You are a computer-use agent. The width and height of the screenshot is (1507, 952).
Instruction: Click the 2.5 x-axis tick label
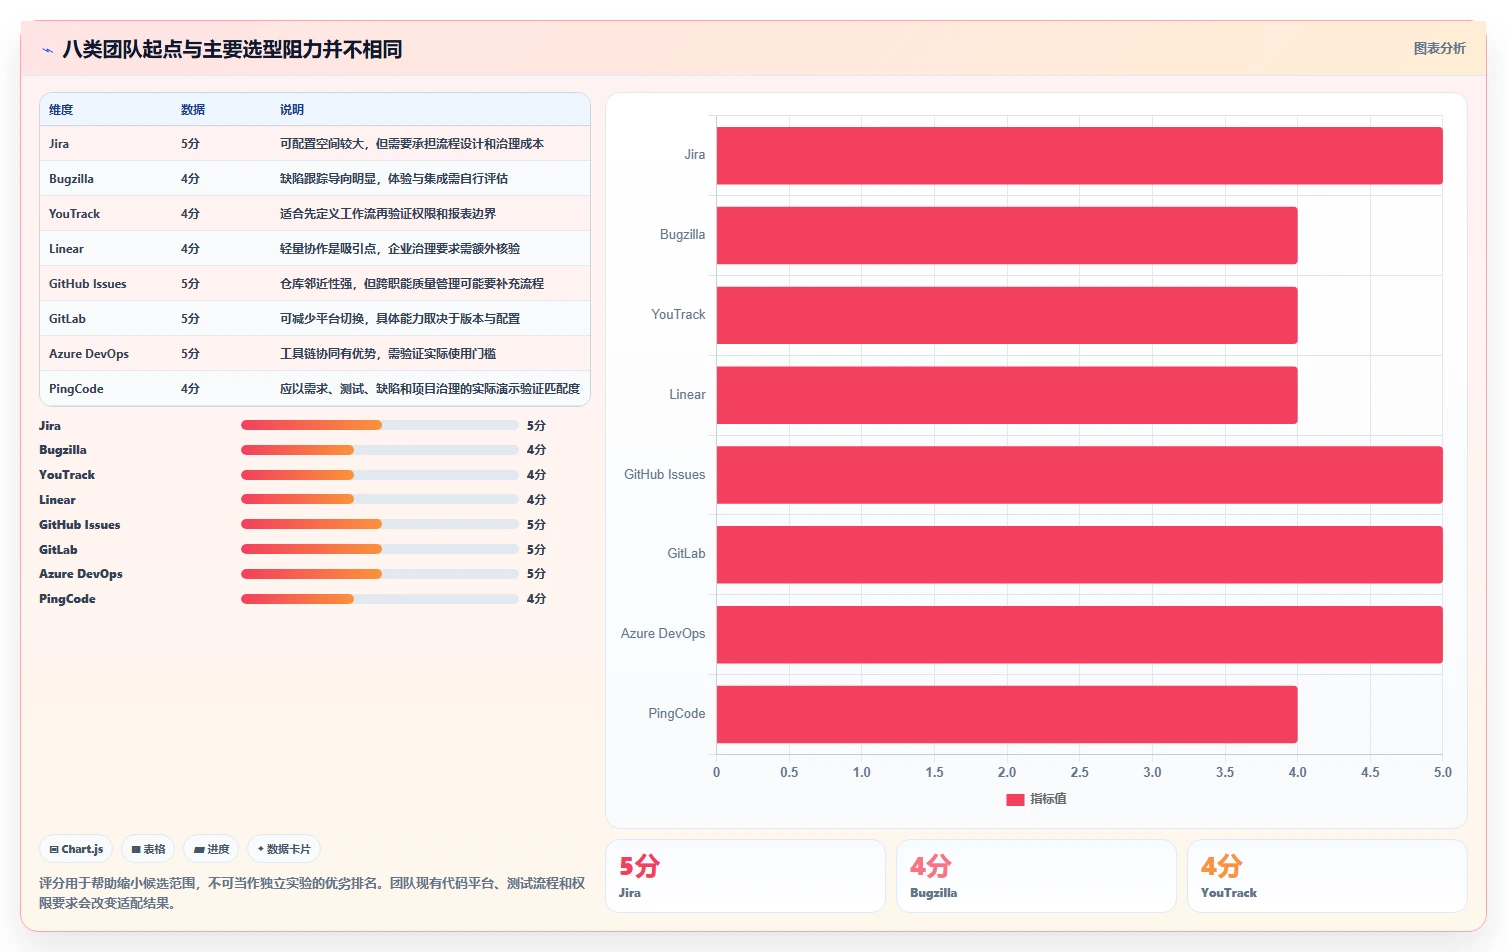(1079, 773)
